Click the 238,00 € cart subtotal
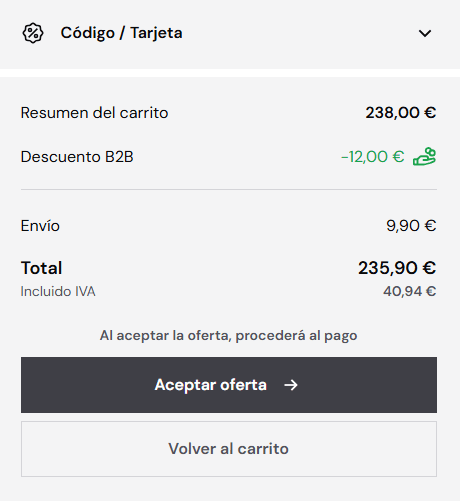The image size is (460, 502). coord(401,113)
